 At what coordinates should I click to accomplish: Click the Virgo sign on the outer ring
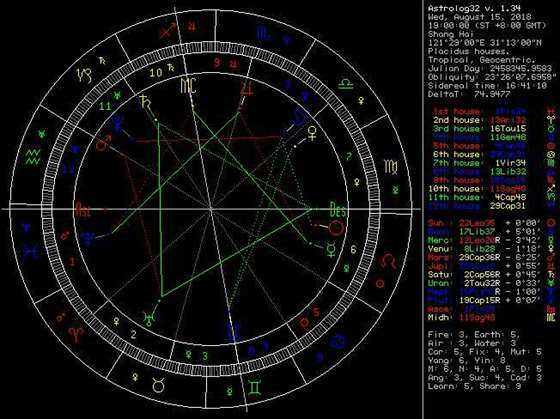(391, 167)
